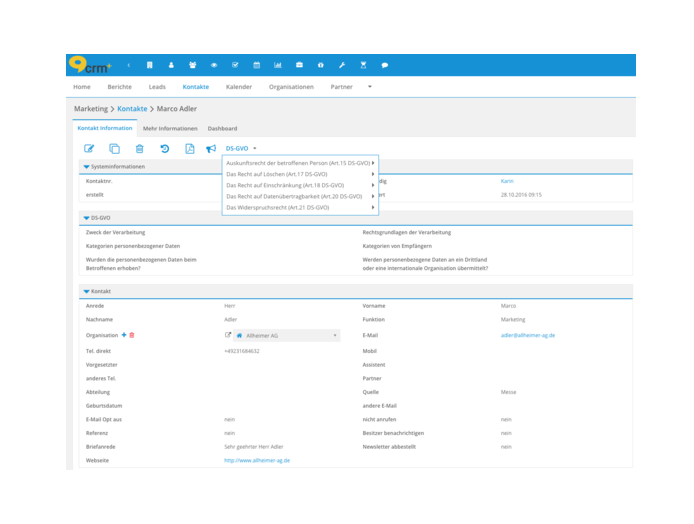
Task: Open the user link Karin
Action: point(507,181)
